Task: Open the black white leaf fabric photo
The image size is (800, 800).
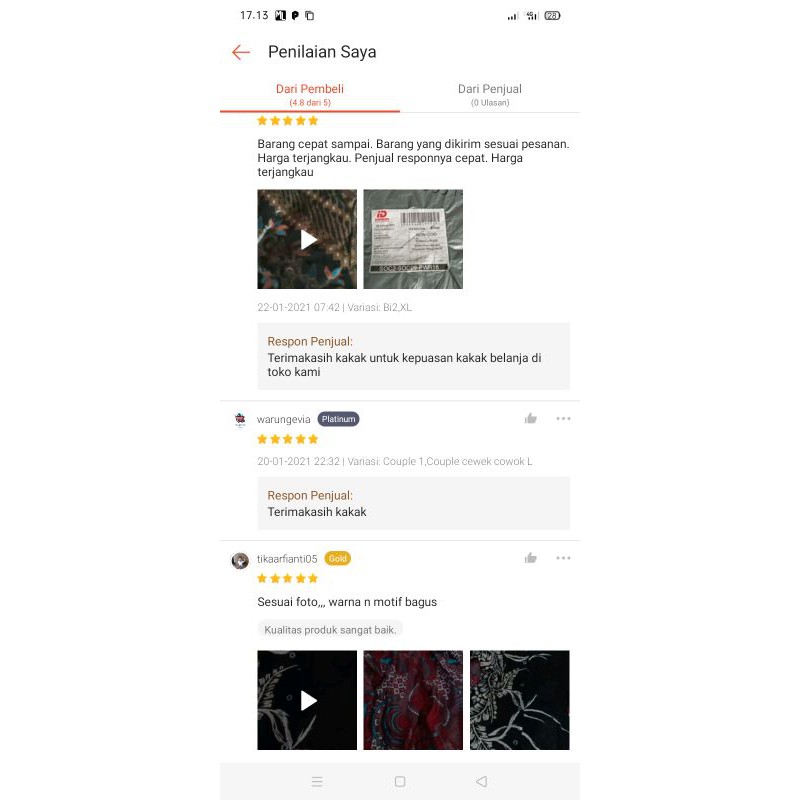Action: (519, 700)
